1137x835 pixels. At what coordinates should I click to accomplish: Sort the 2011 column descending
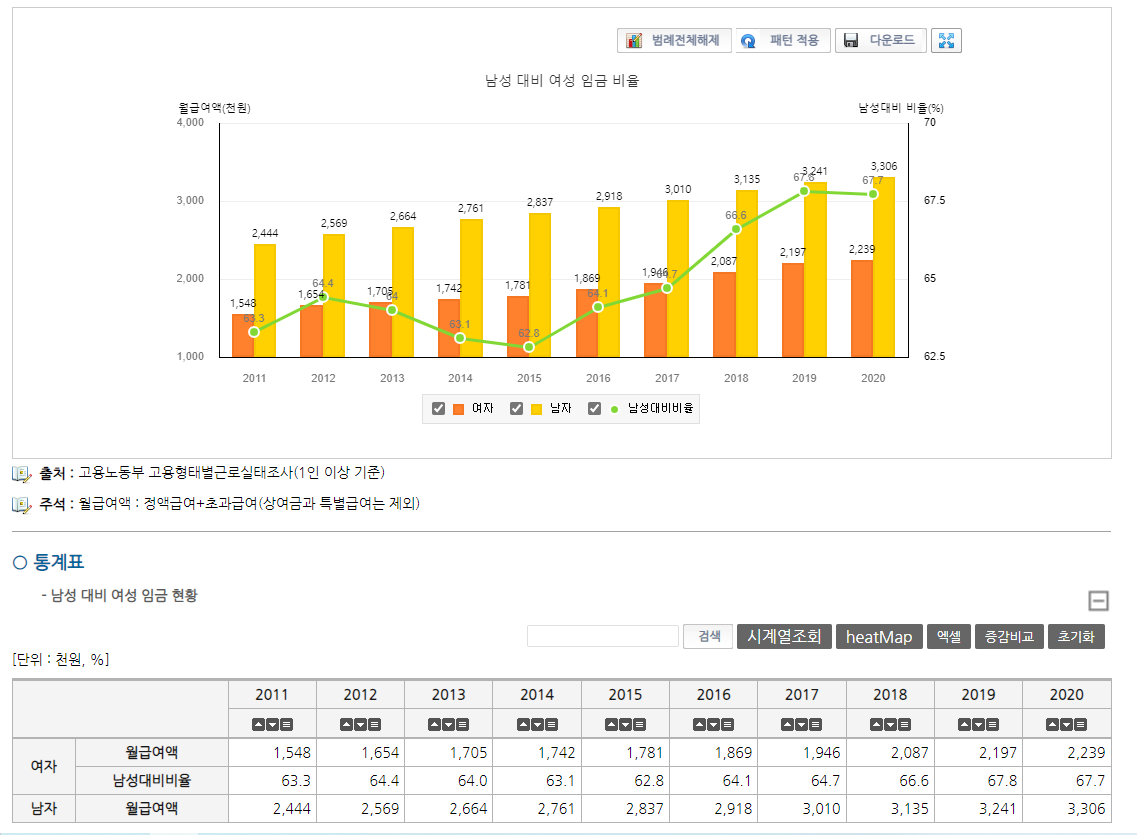272,724
